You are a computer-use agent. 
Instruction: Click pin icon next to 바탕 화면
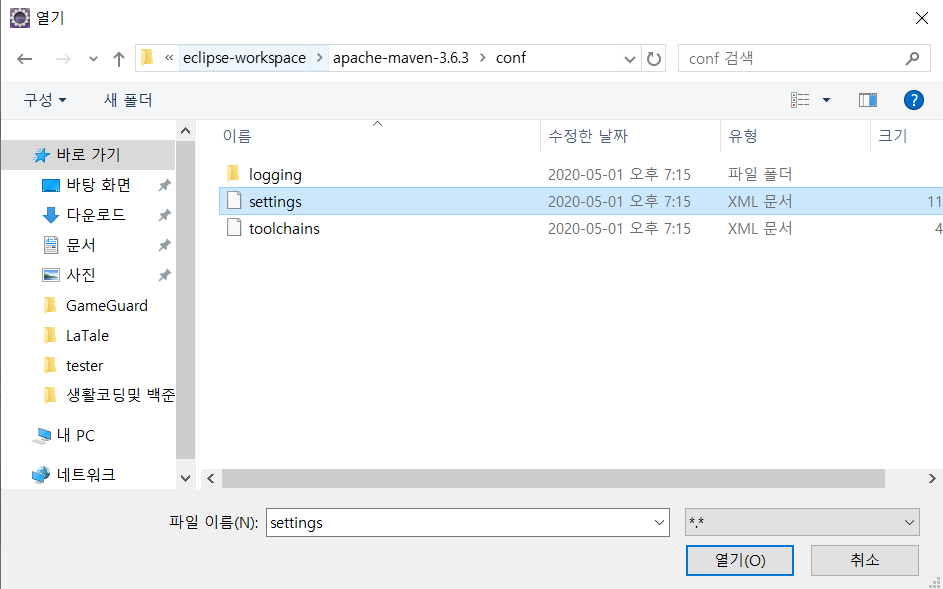coord(164,185)
